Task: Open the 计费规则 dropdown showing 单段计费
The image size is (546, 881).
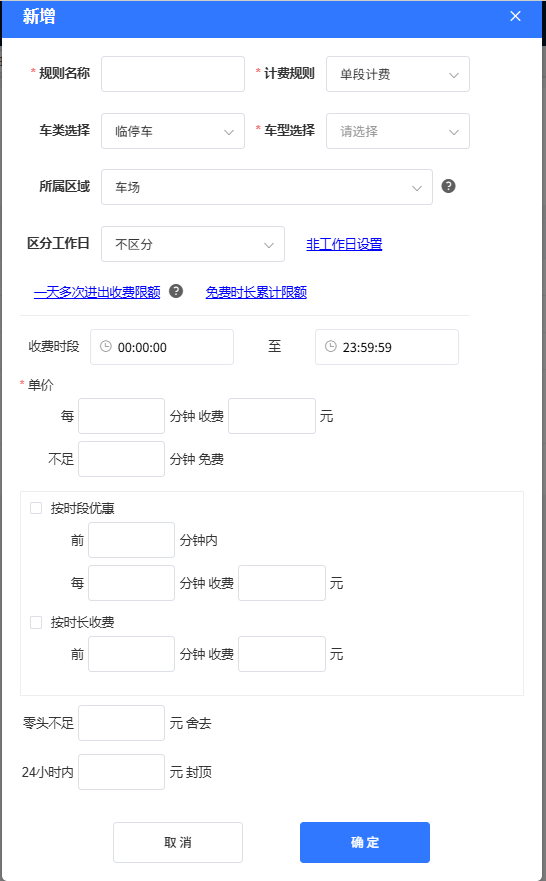Action: coord(398,74)
